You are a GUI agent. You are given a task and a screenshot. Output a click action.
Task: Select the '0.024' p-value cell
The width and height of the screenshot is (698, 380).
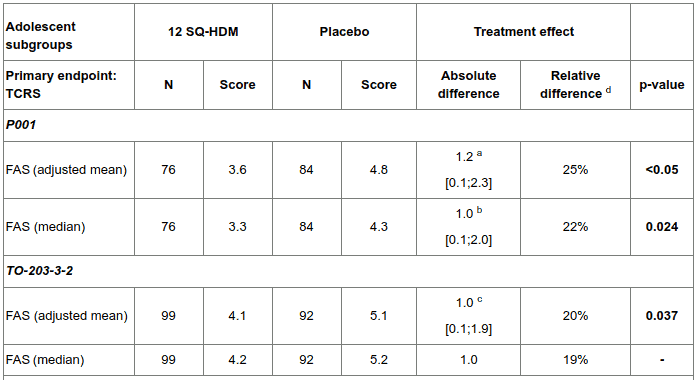(661, 227)
